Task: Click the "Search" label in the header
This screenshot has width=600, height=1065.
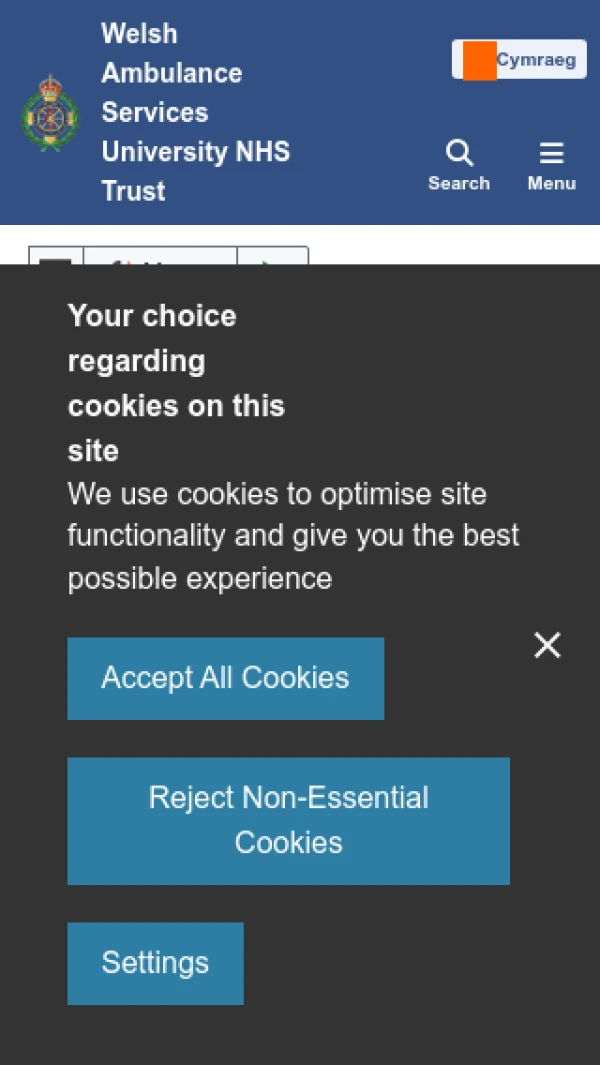Action: point(459,184)
